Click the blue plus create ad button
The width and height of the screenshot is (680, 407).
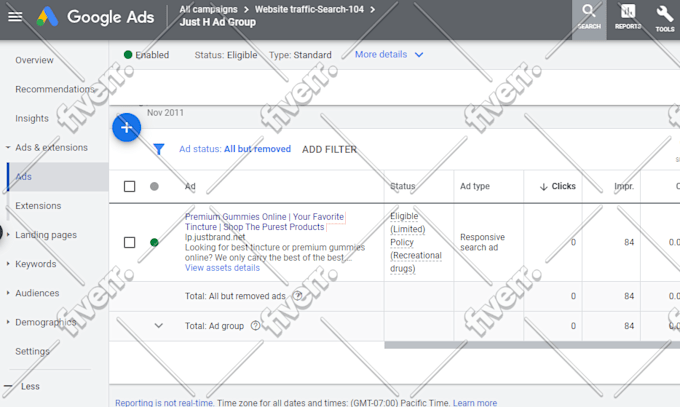(127, 128)
